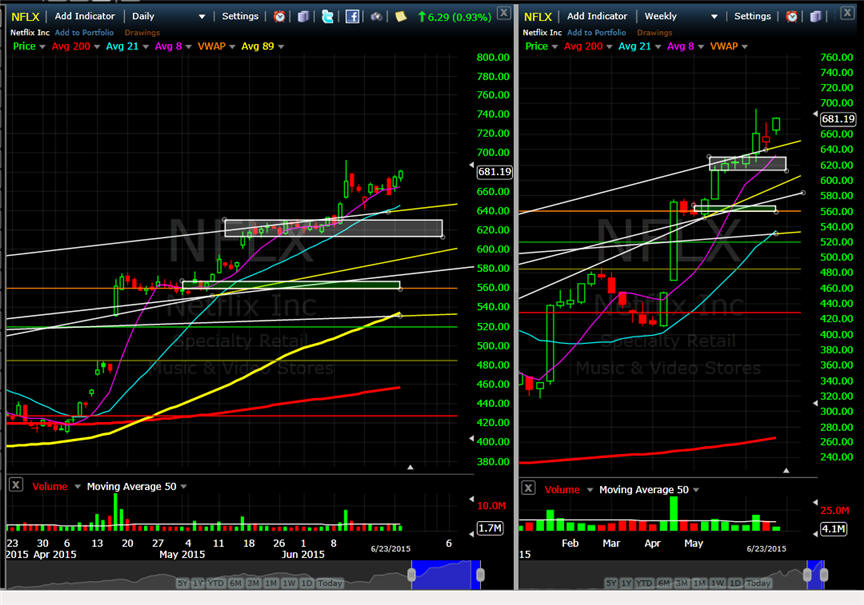The width and height of the screenshot is (864, 605).
Task: Expand Avg 21 options on Daily chart
Action: click(146, 47)
